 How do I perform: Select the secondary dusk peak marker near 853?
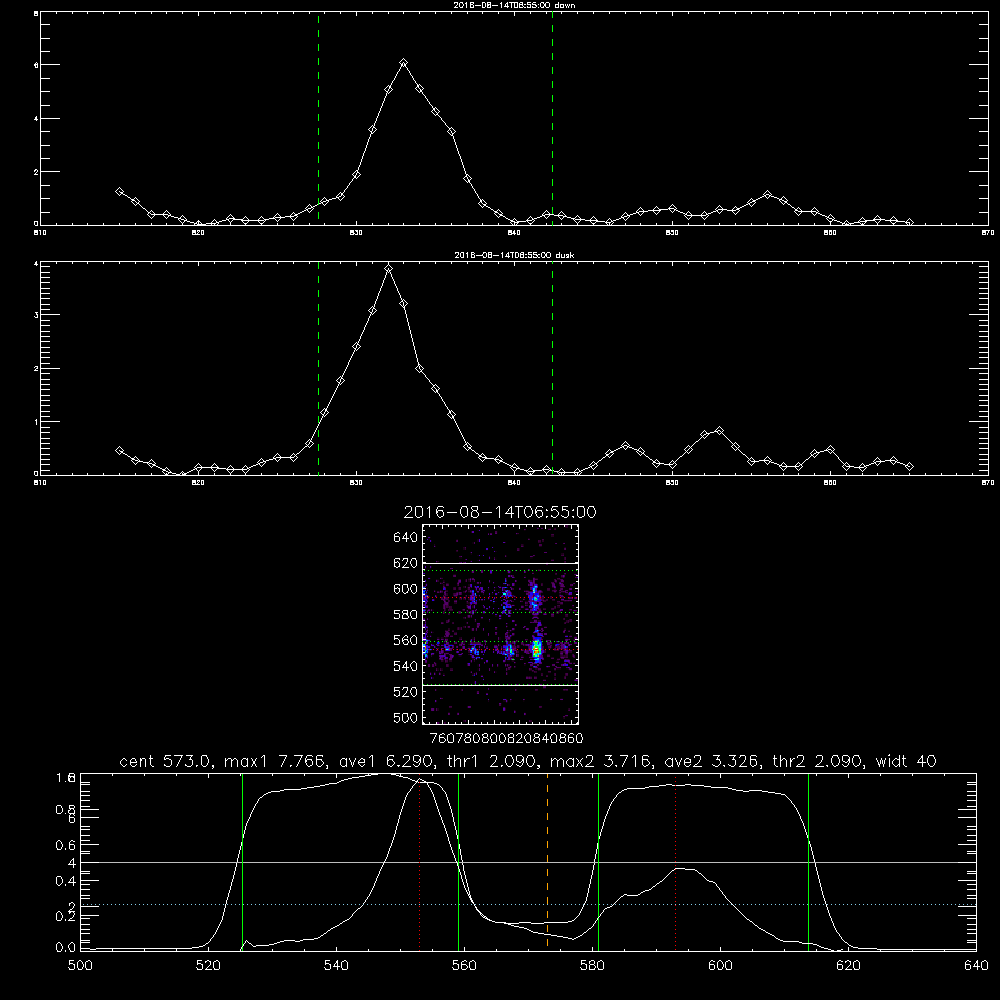click(x=719, y=430)
